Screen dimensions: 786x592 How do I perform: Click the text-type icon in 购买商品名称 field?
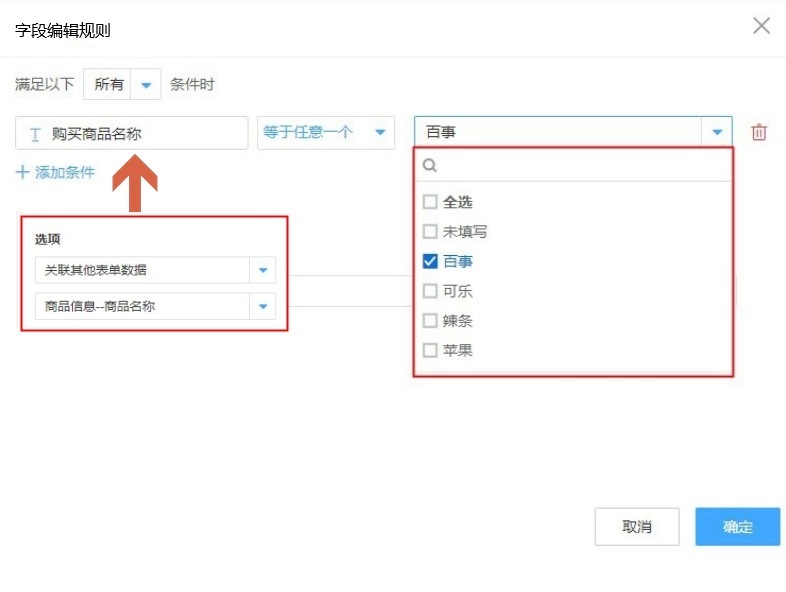(x=36, y=134)
